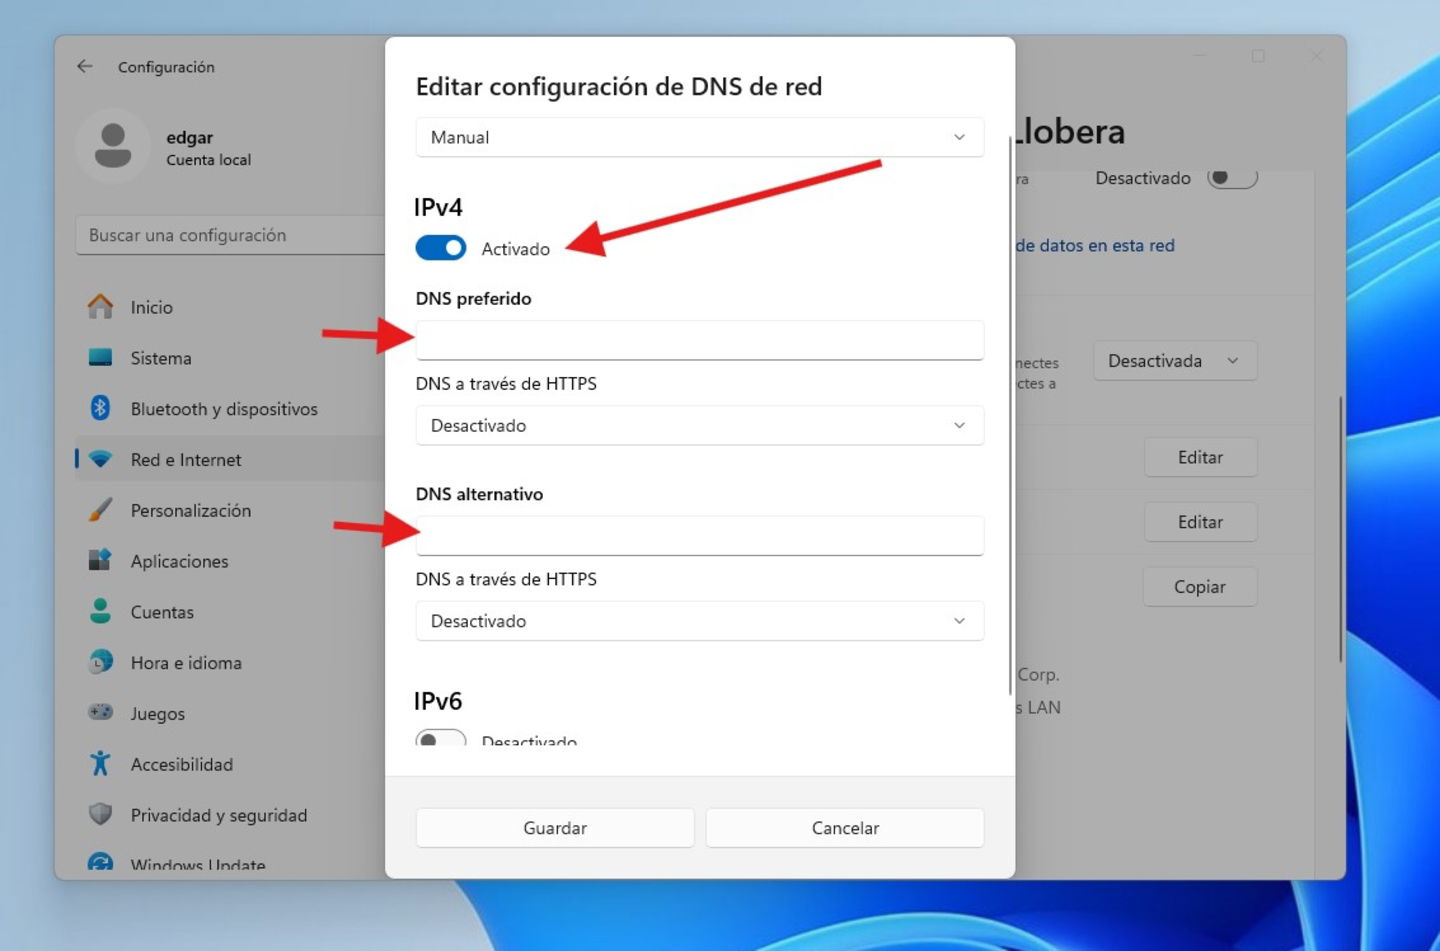Click the settings window scrollbar at right edge
Screen dimensions: 1440x951
[x=1340, y=528]
